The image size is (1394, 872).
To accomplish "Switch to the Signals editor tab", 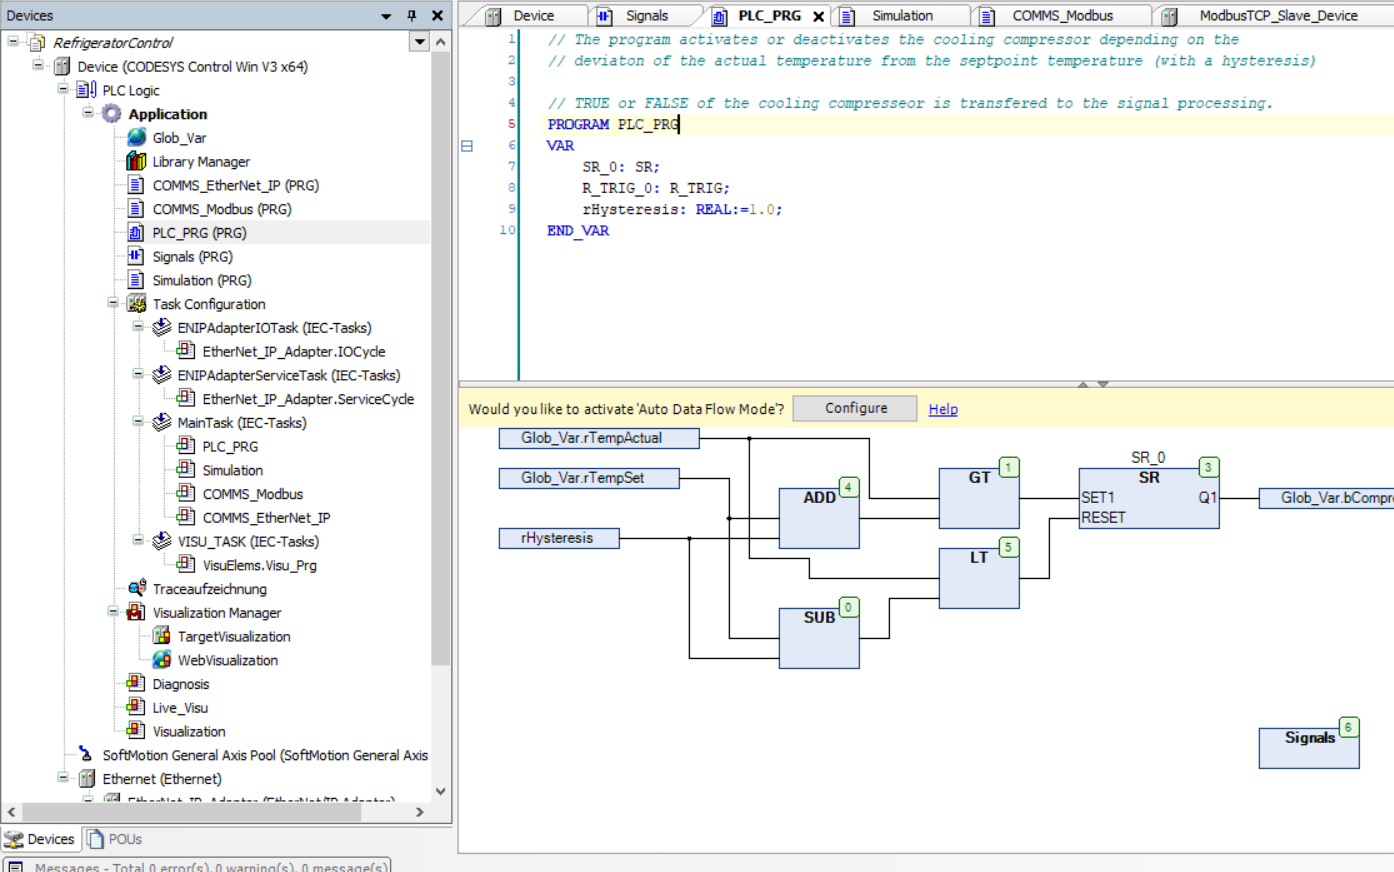I will [645, 16].
